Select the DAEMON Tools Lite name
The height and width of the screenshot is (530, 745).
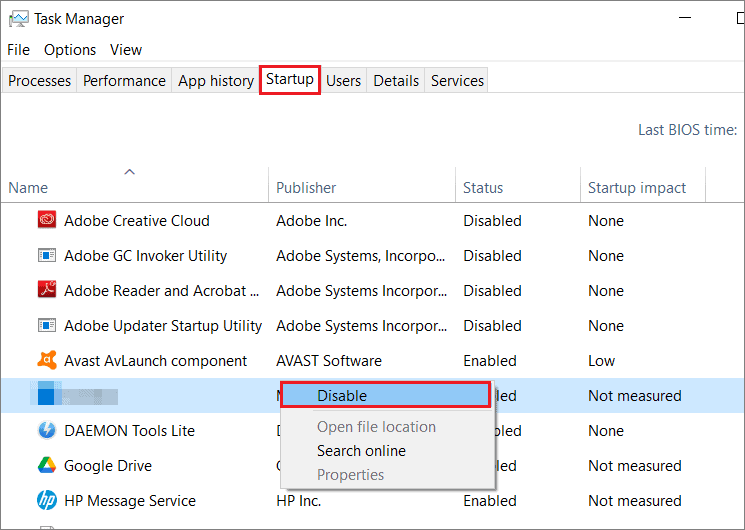point(129,431)
